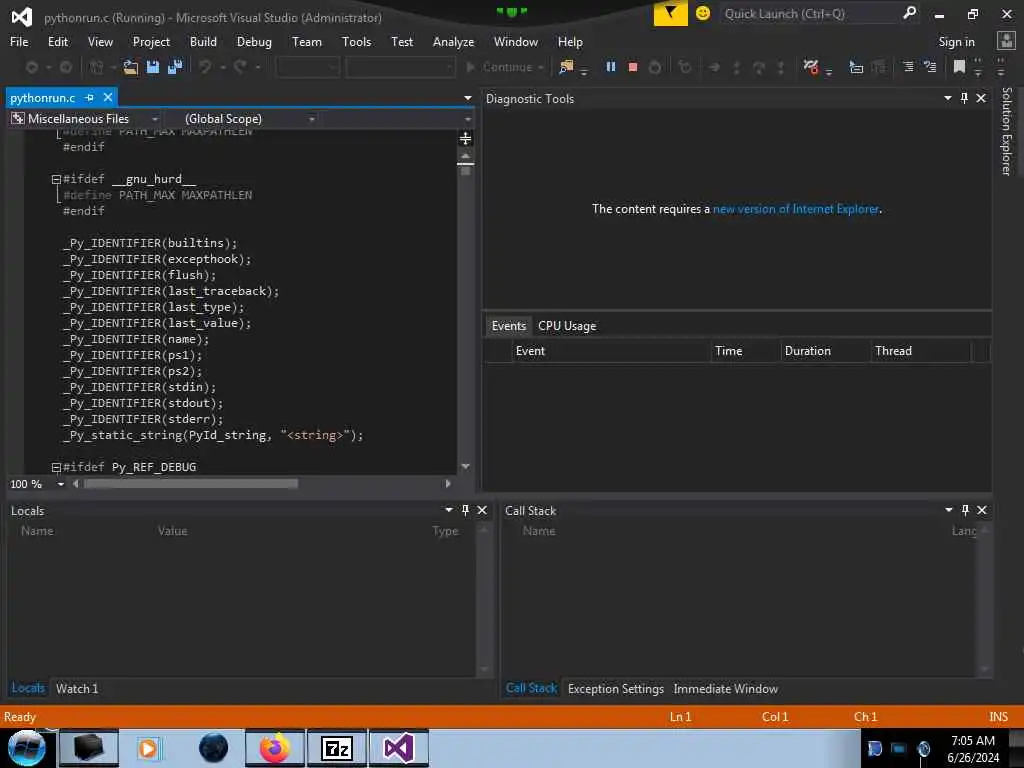This screenshot has width=1024, height=768.
Task: Open the Analyze menu
Action: point(453,42)
